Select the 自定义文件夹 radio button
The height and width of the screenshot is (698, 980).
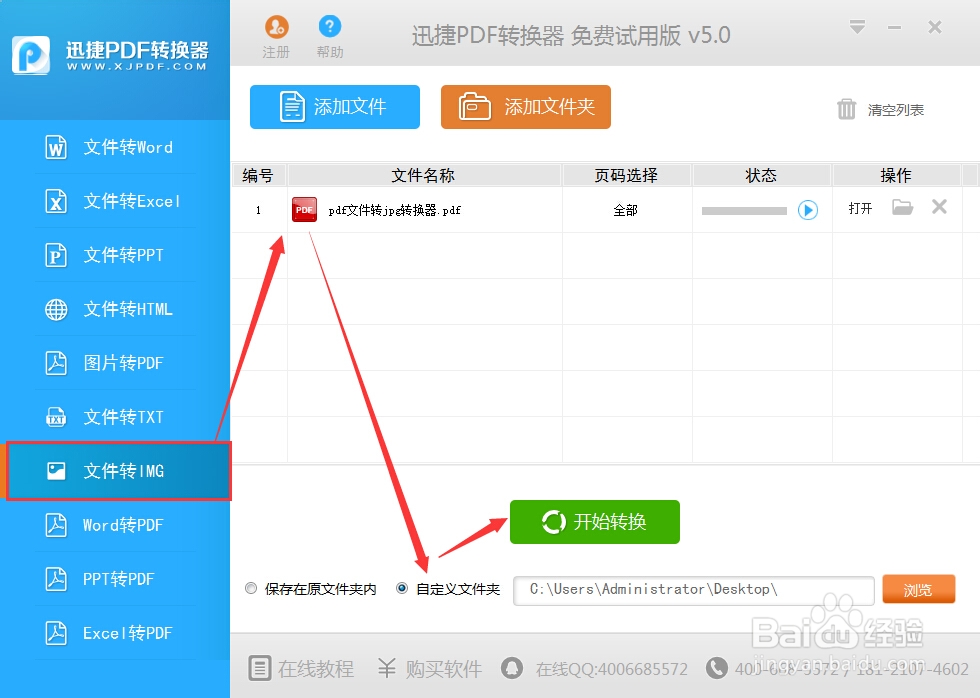(x=402, y=588)
